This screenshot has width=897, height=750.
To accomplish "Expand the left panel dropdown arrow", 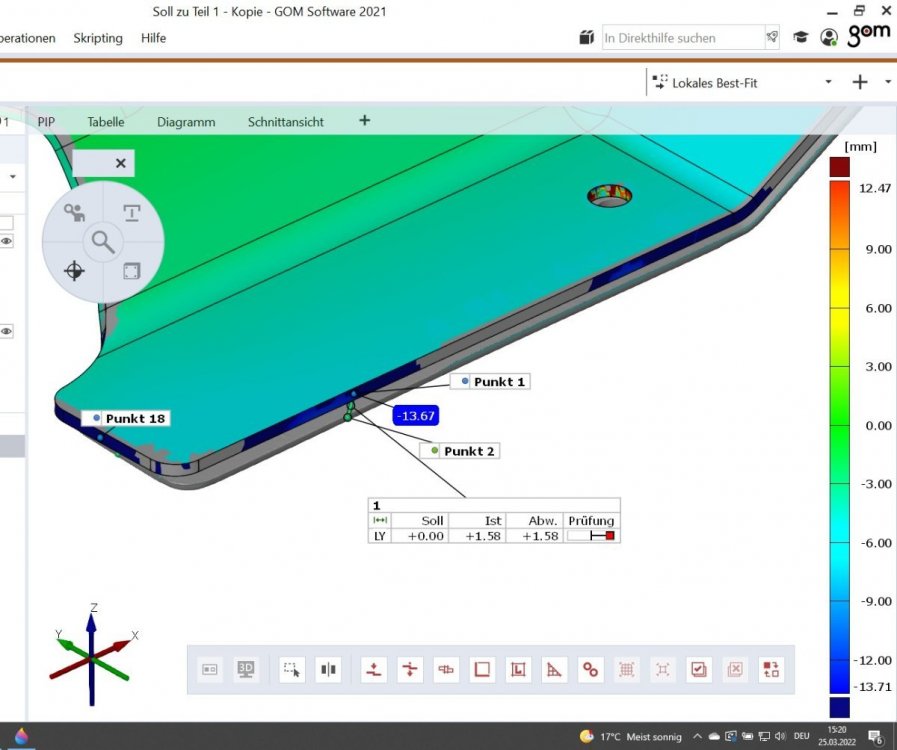I will [13, 176].
